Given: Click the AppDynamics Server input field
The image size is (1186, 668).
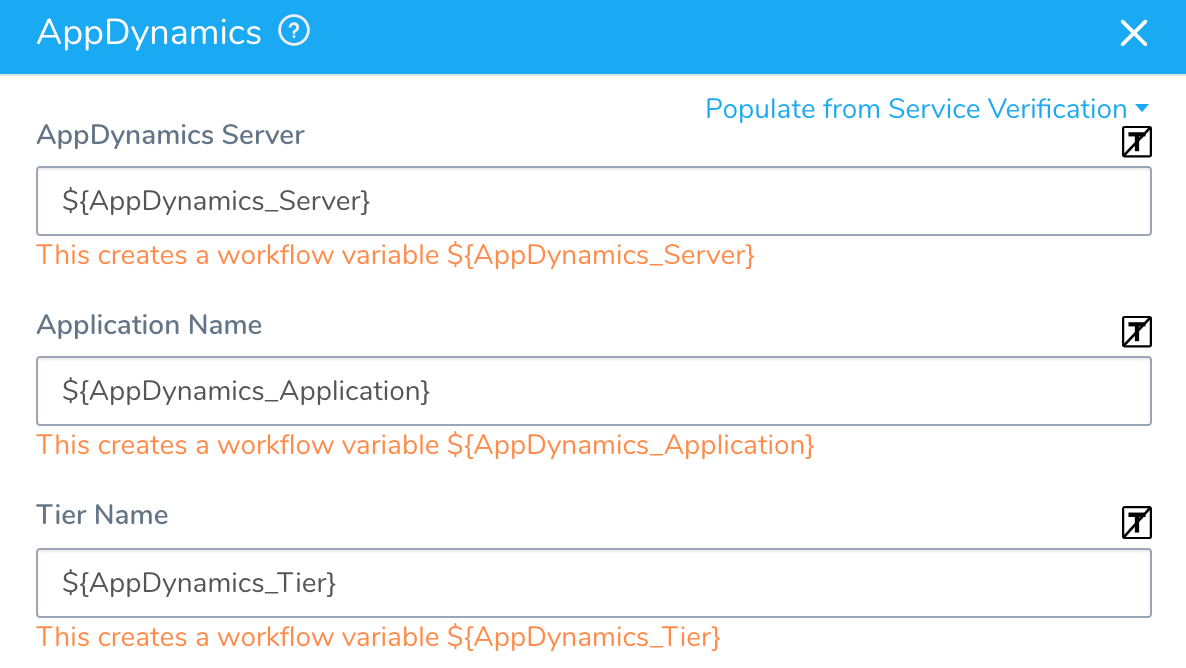Looking at the screenshot, I should pos(594,201).
